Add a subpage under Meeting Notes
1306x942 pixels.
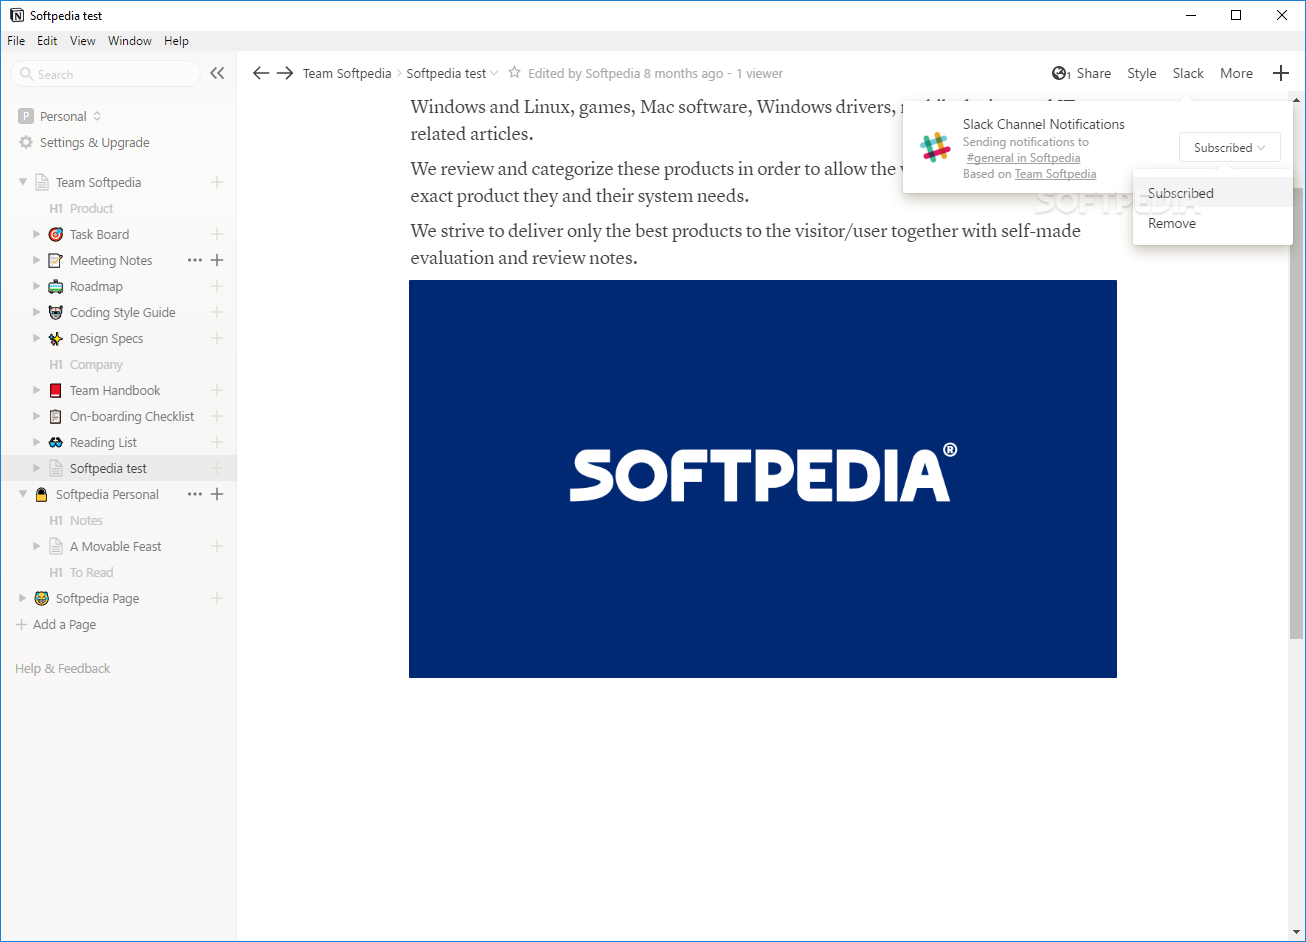pos(217,260)
